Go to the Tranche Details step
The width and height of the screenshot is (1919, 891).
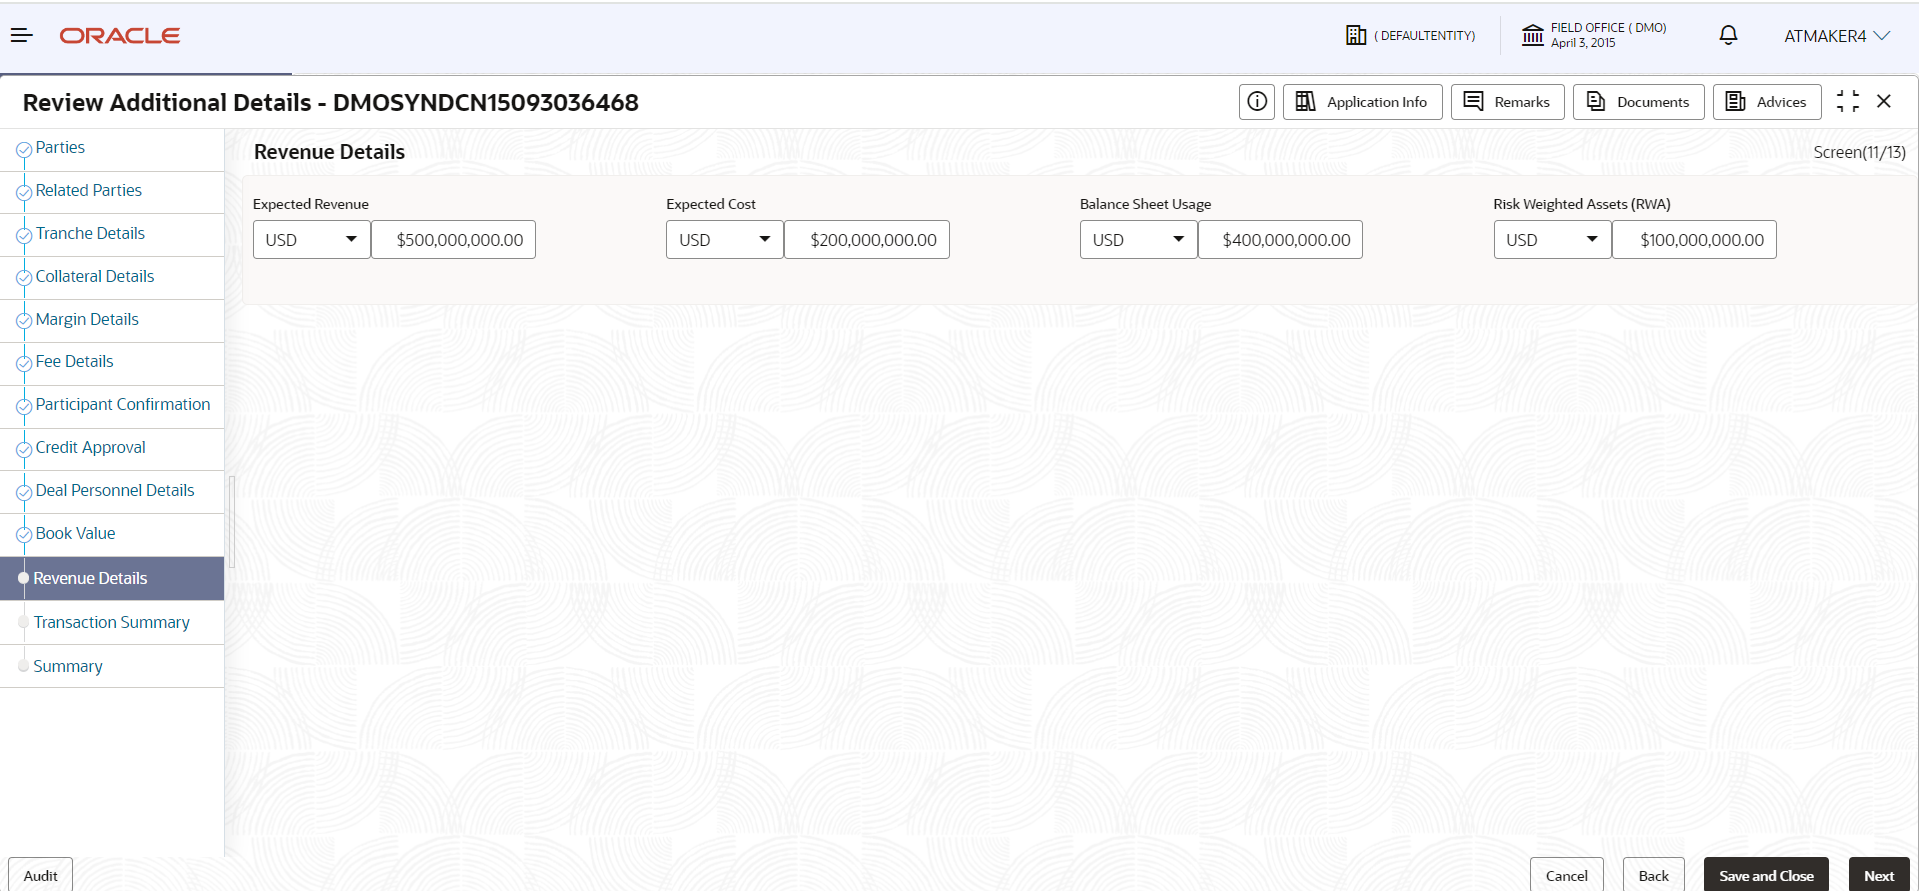pyautogui.click(x=90, y=233)
